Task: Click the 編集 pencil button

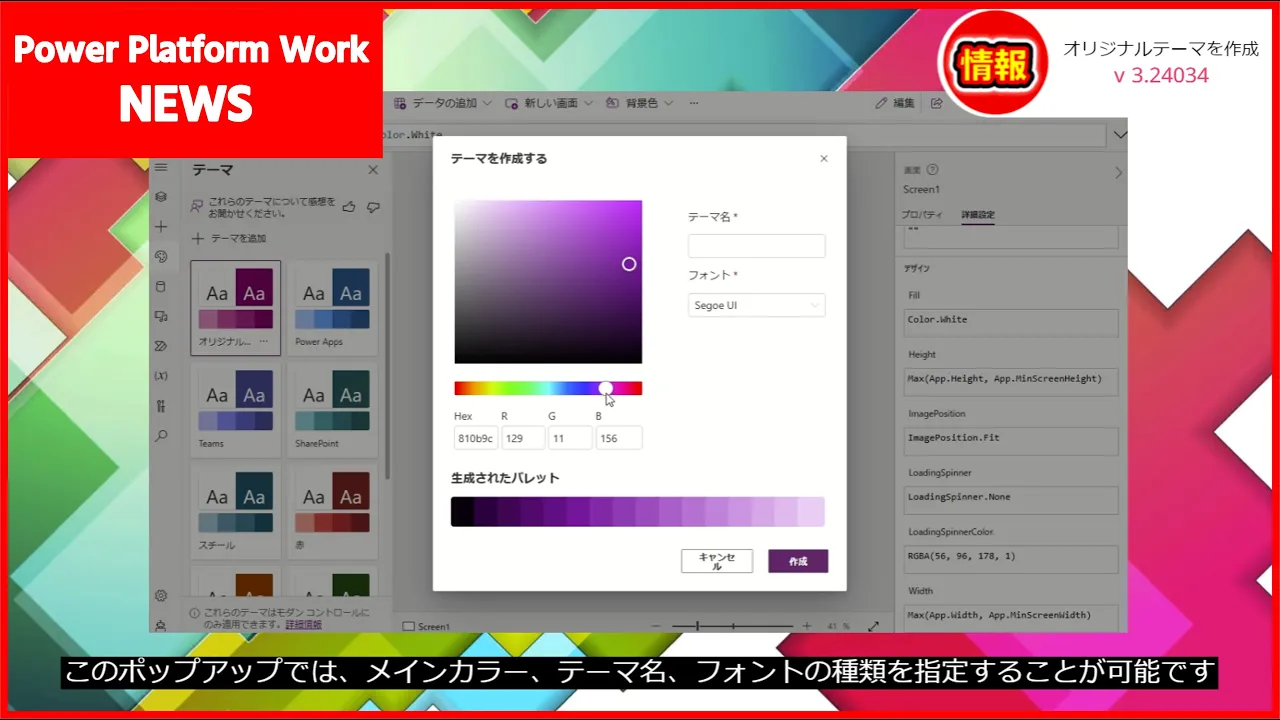Action: 895,103
